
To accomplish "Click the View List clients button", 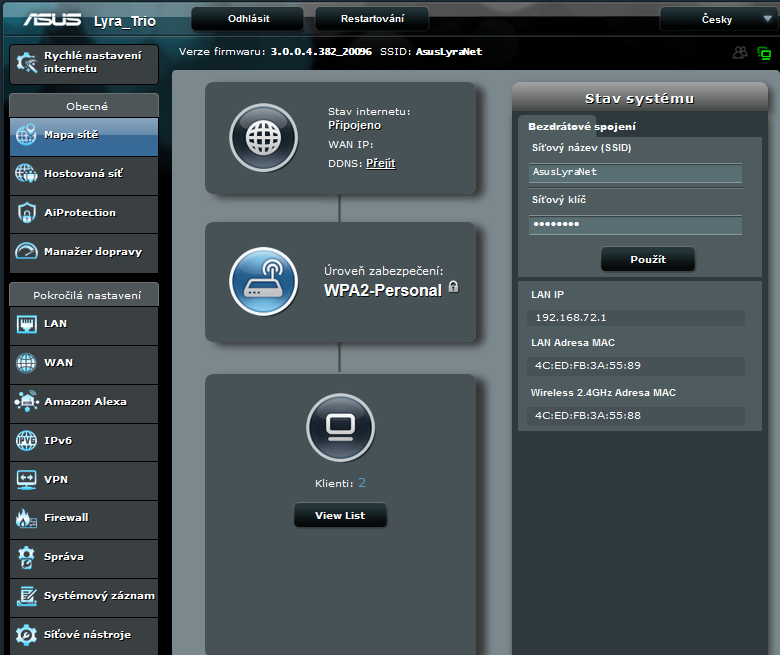I will tap(340, 516).
